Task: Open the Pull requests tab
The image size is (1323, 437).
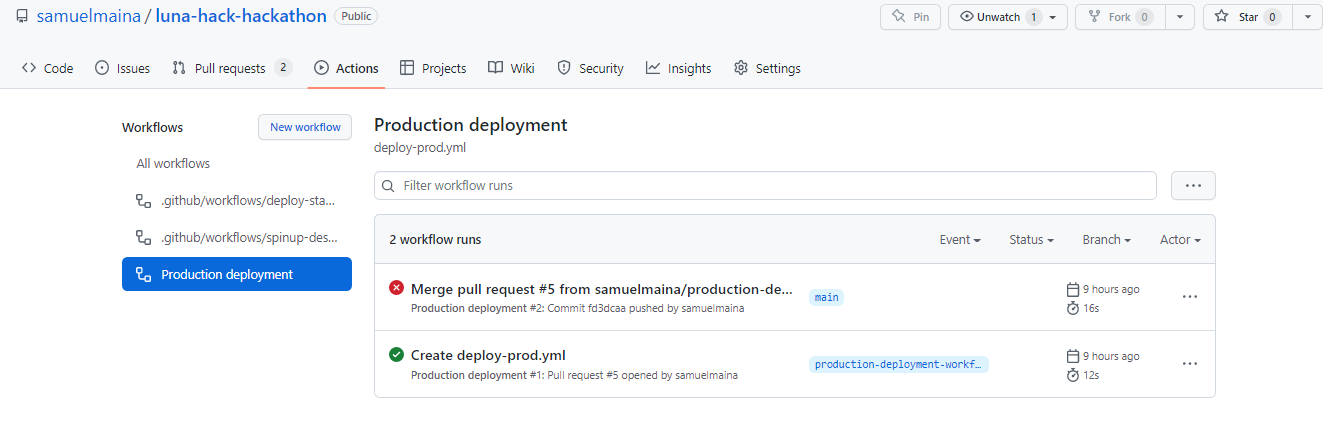Action: pos(231,68)
